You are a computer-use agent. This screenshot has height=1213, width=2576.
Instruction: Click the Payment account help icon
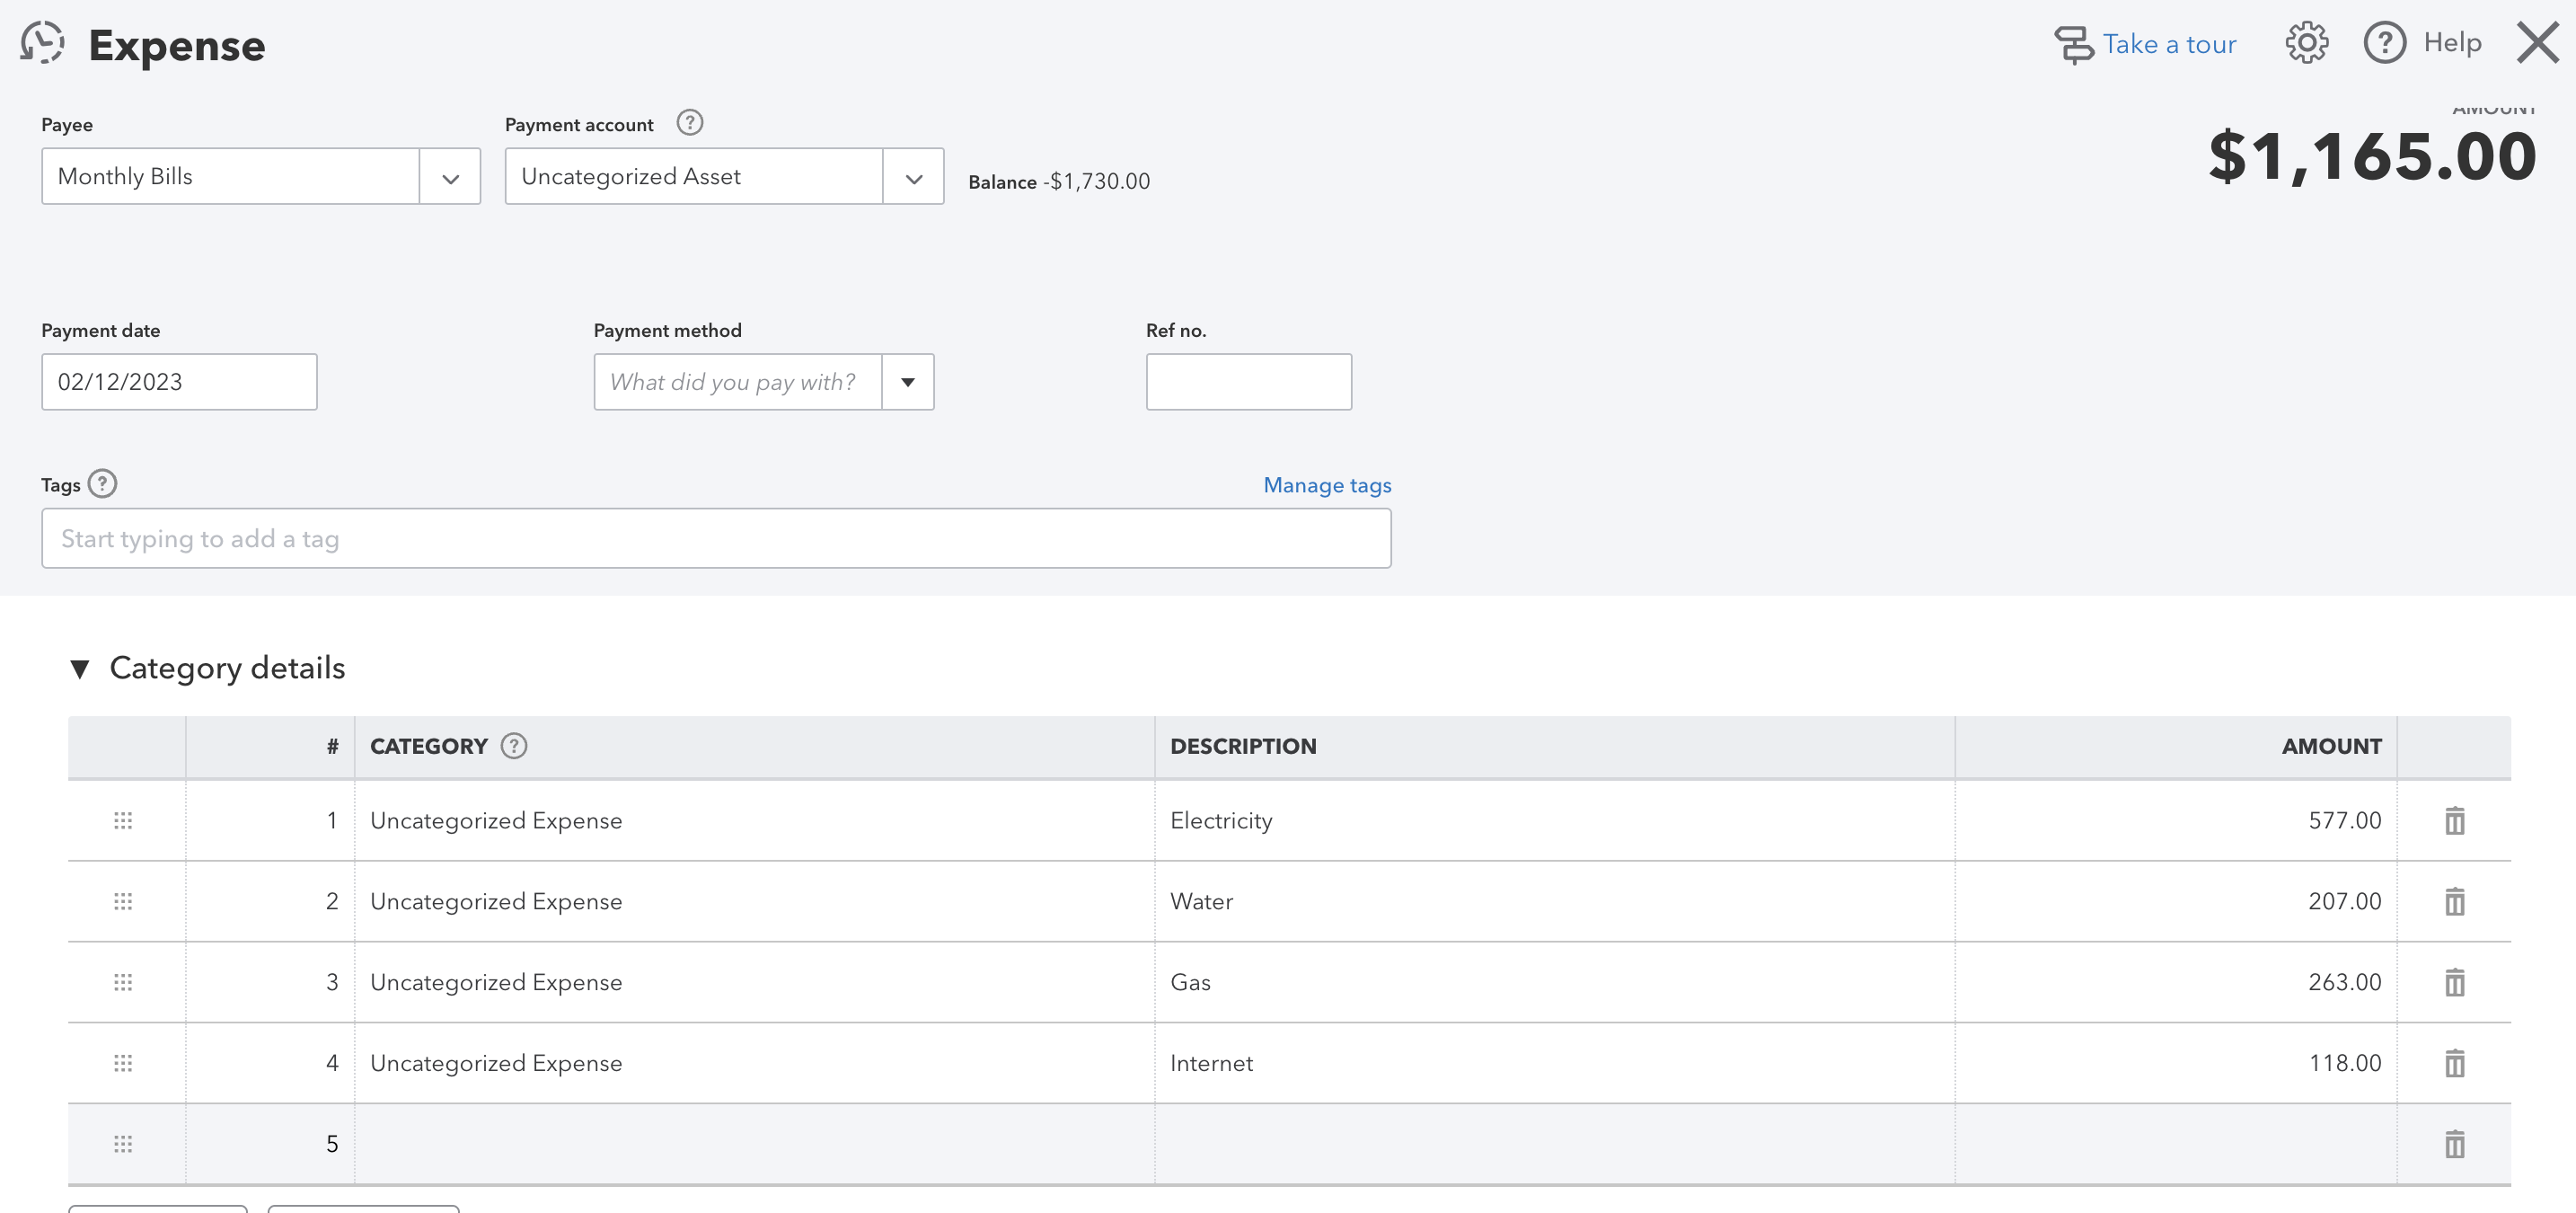click(x=689, y=123)
